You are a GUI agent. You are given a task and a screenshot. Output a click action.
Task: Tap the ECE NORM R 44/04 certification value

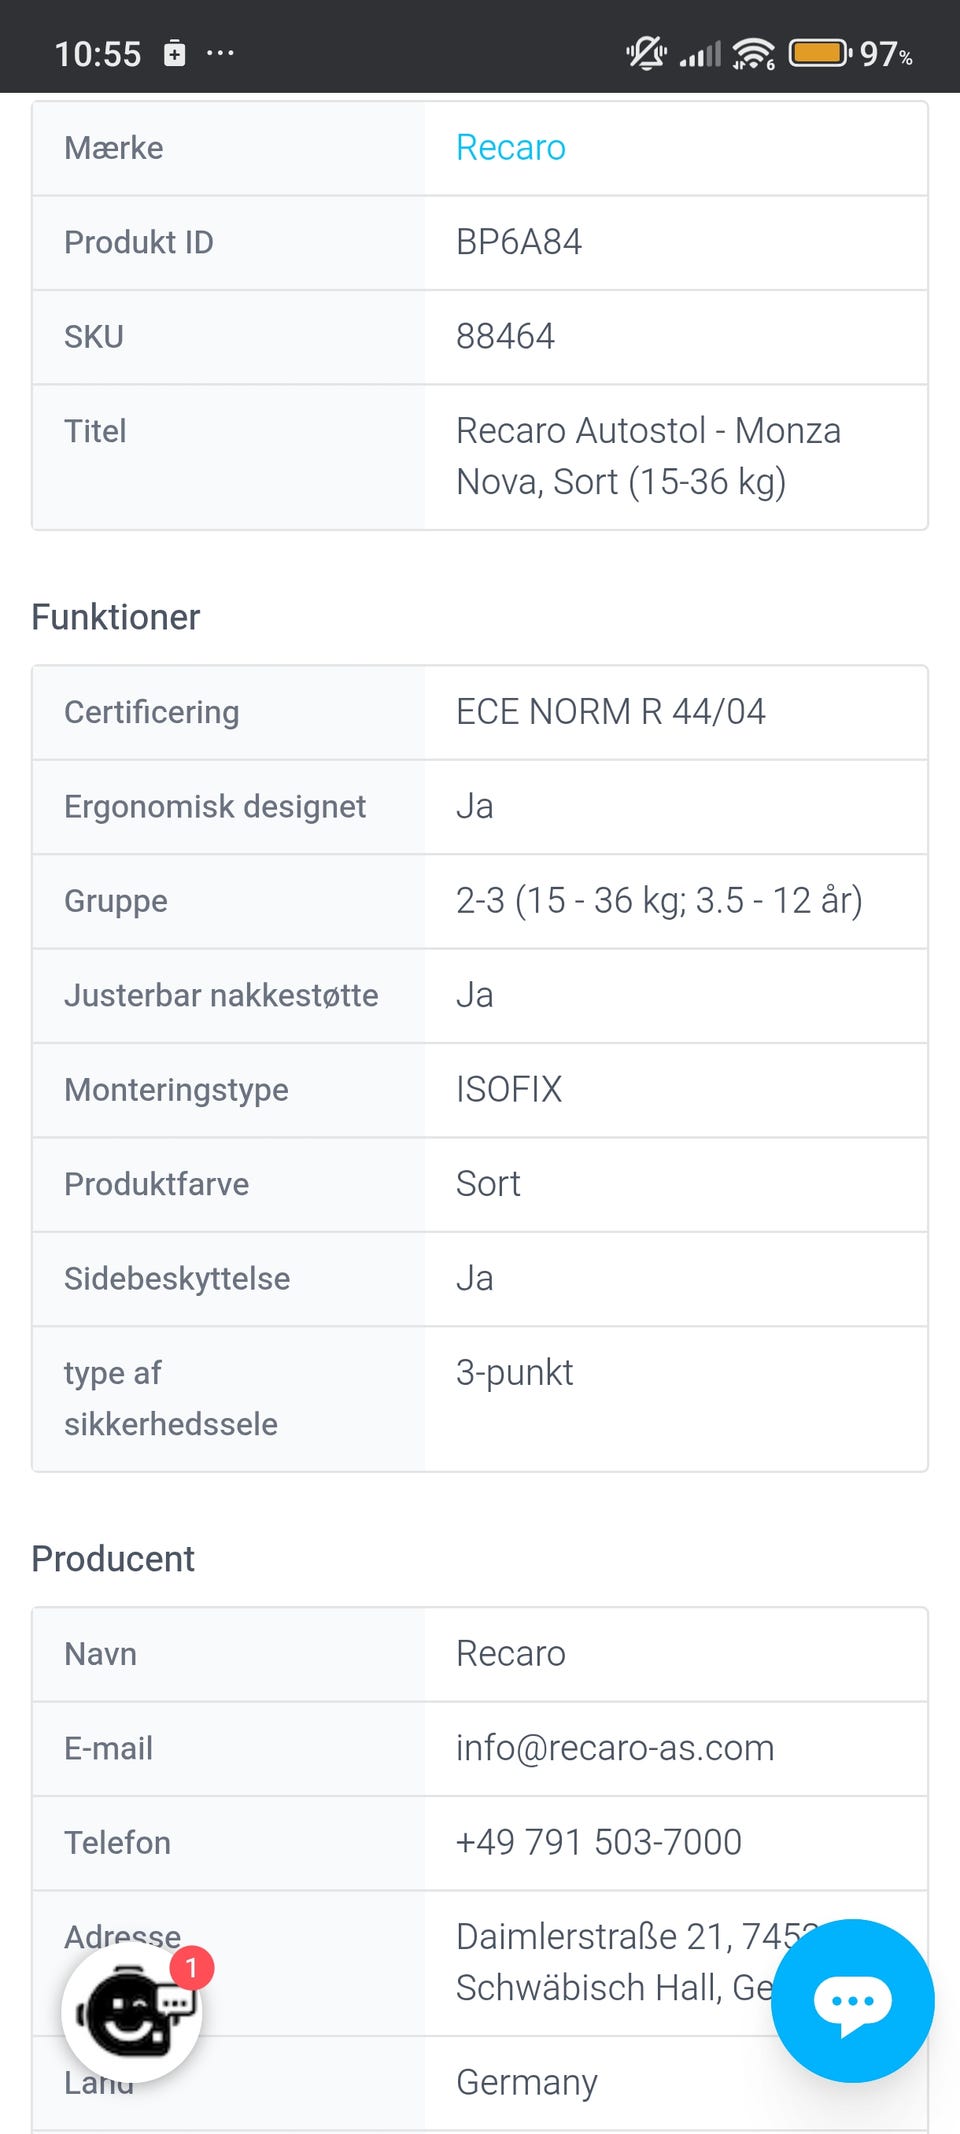pyautogui.click(x=610, y=712)
